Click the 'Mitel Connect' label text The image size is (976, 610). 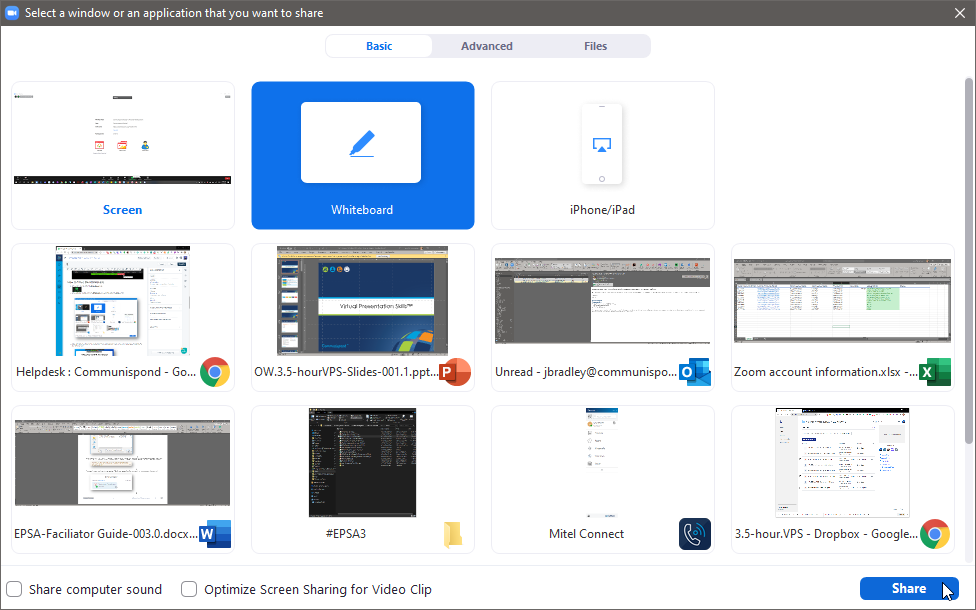click(x=586, y=534)
